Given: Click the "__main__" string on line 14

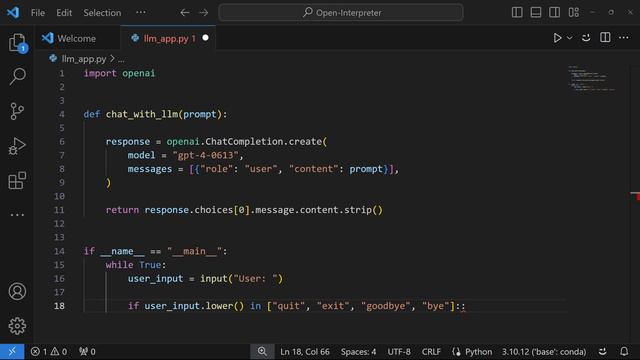Looking at the screenshot, I should pyautogui.click(x=194, y=251).
